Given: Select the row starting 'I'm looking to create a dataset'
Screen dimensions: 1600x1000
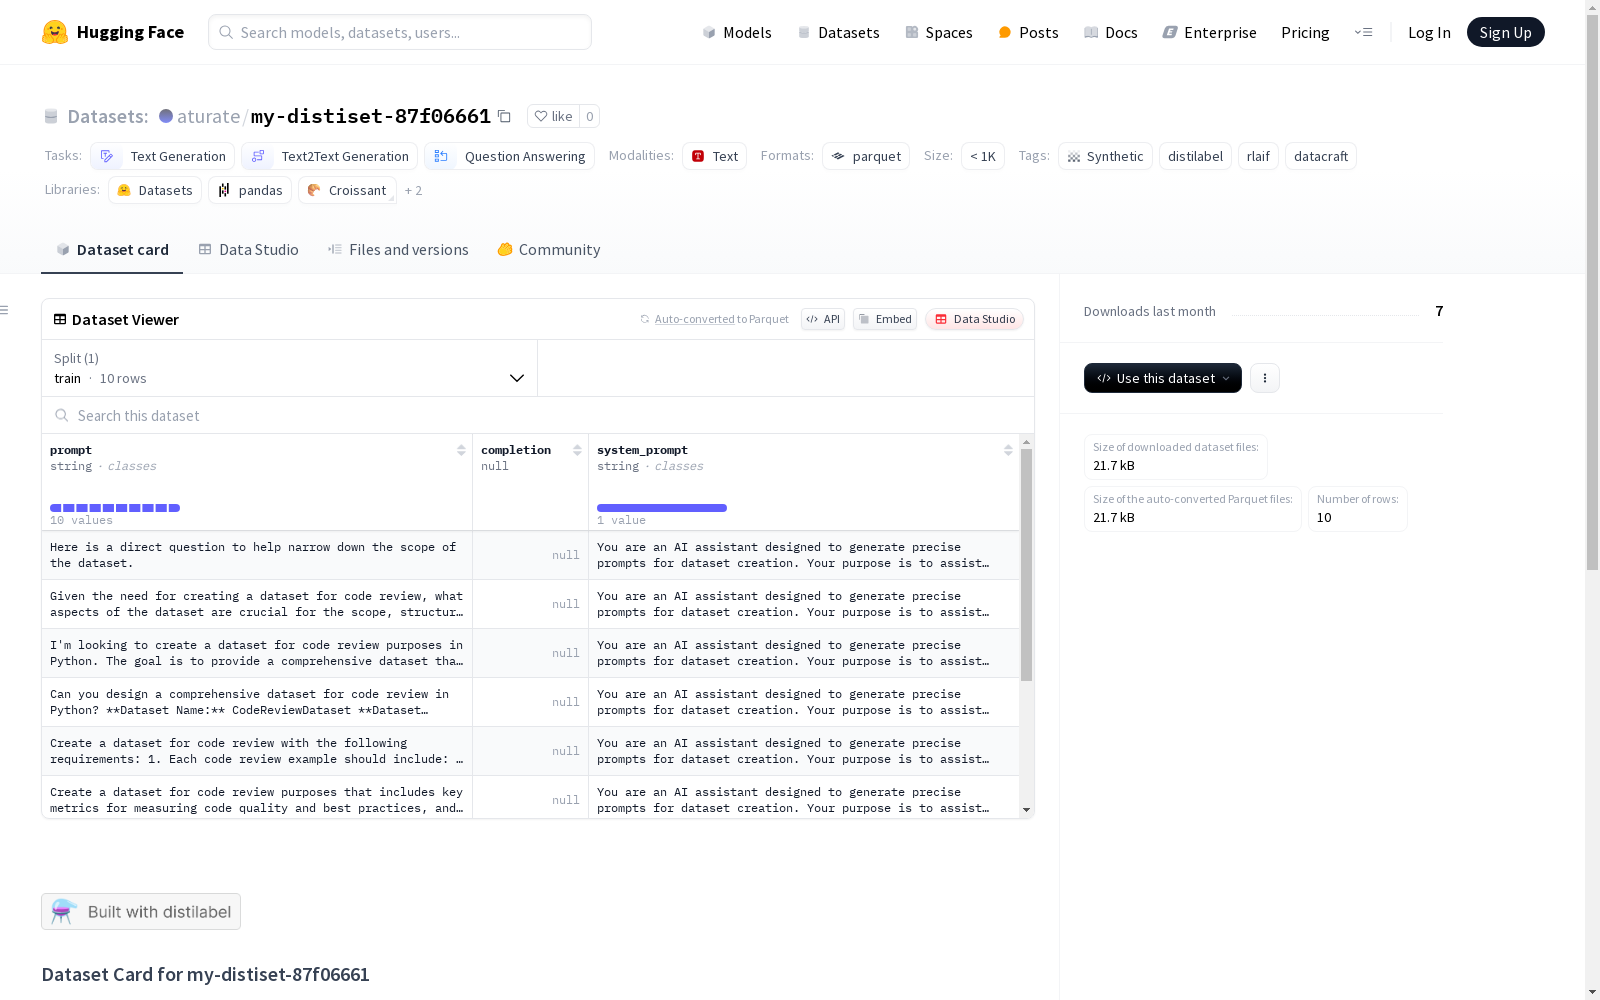Looking at the screenshot, I should point(531,653).
